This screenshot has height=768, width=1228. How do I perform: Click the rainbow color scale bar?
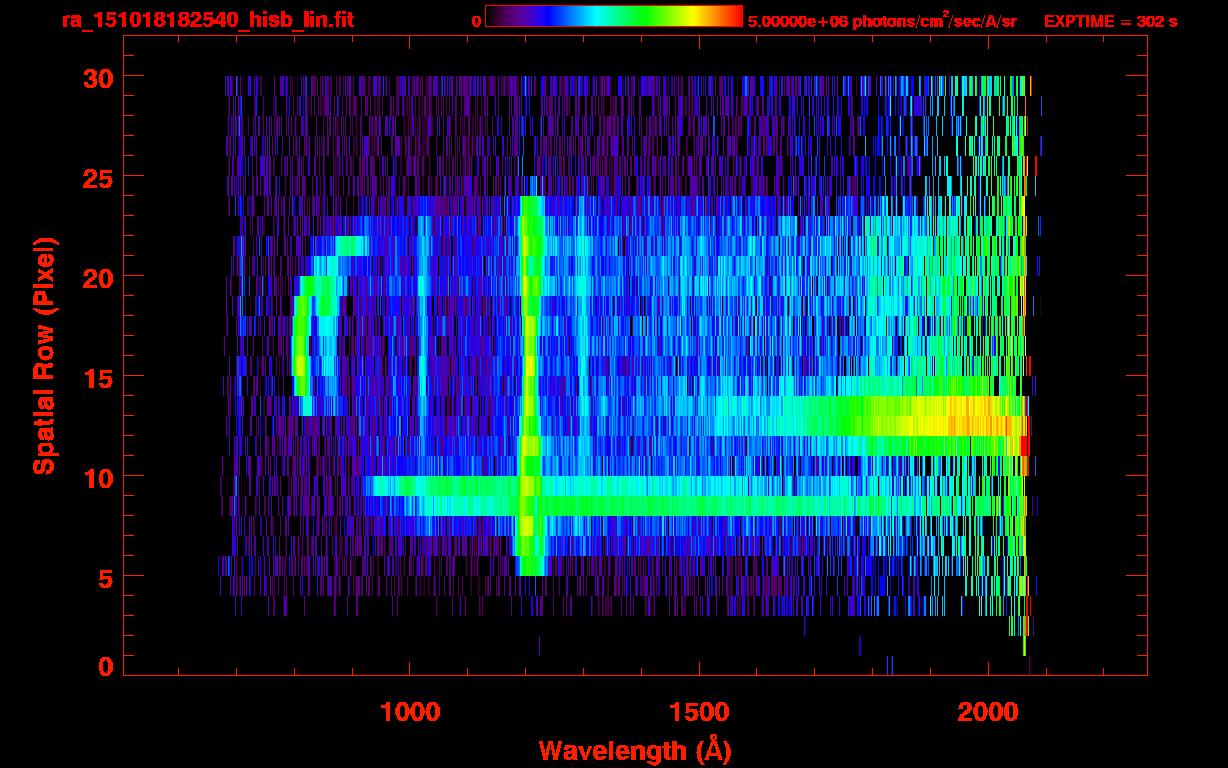pos(614,16)
